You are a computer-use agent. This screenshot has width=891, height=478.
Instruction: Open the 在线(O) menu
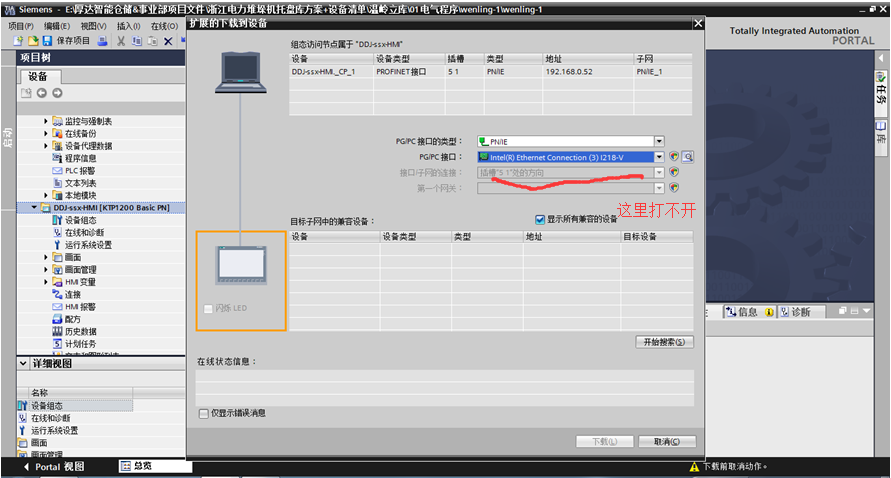click(x=164, y=26)
